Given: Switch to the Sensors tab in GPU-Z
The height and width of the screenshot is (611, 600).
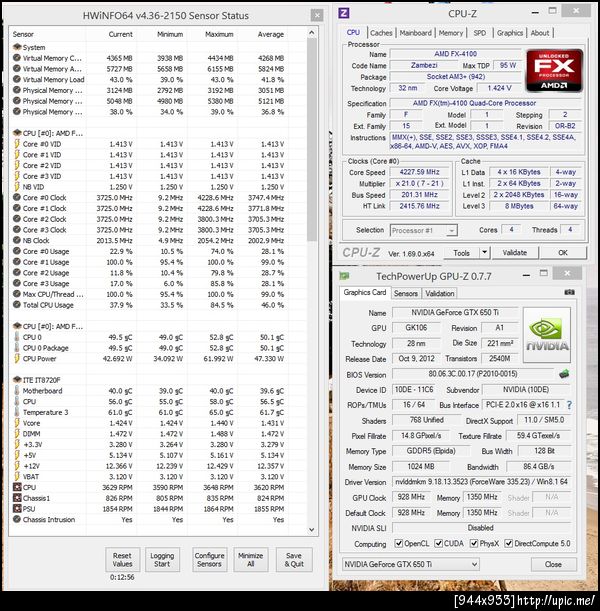Looking at the screenshot, I should [406, 293].
